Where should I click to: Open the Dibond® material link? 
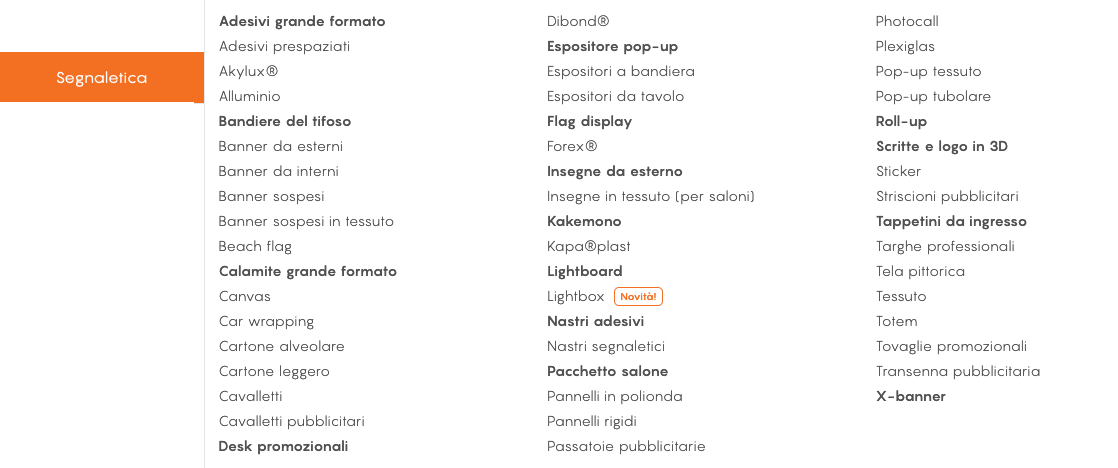coord(578,21)
